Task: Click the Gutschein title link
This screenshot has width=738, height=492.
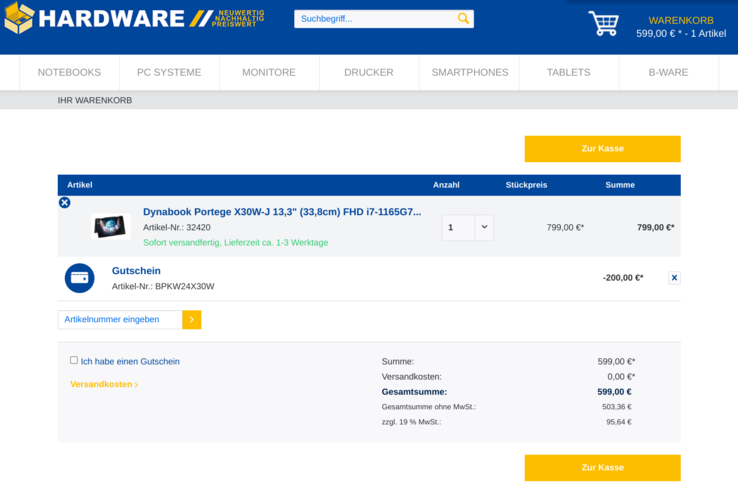Action: [136, 271]
